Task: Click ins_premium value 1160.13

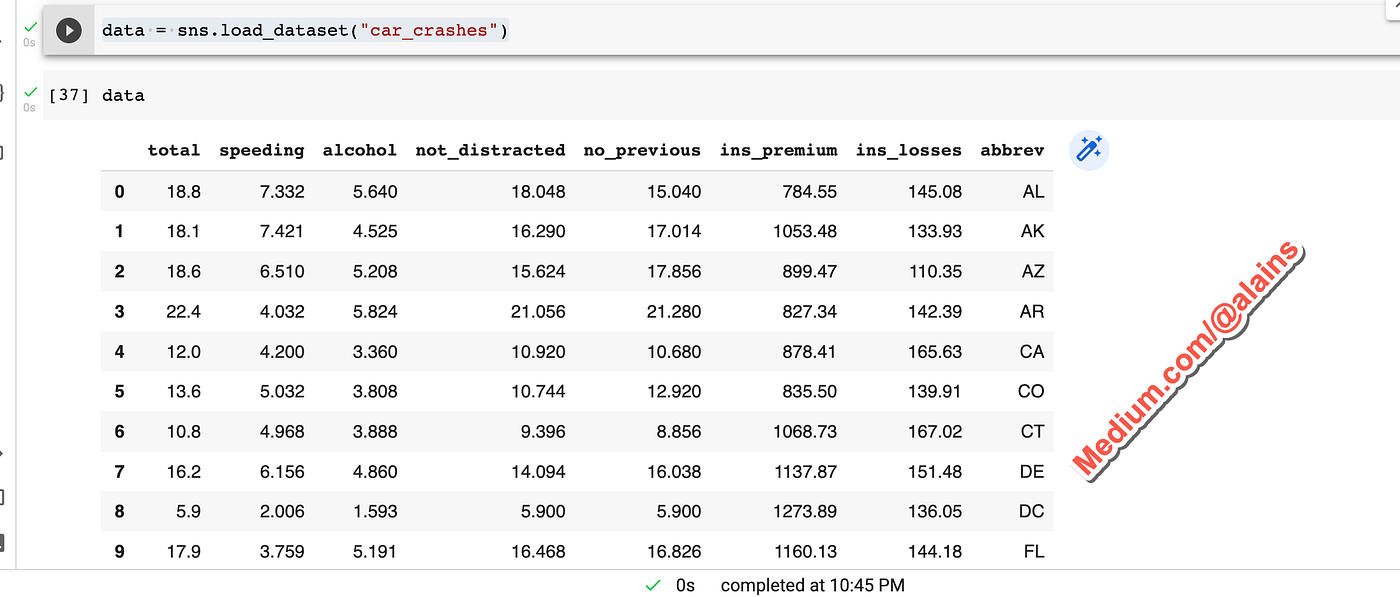Action: point(806,551)
